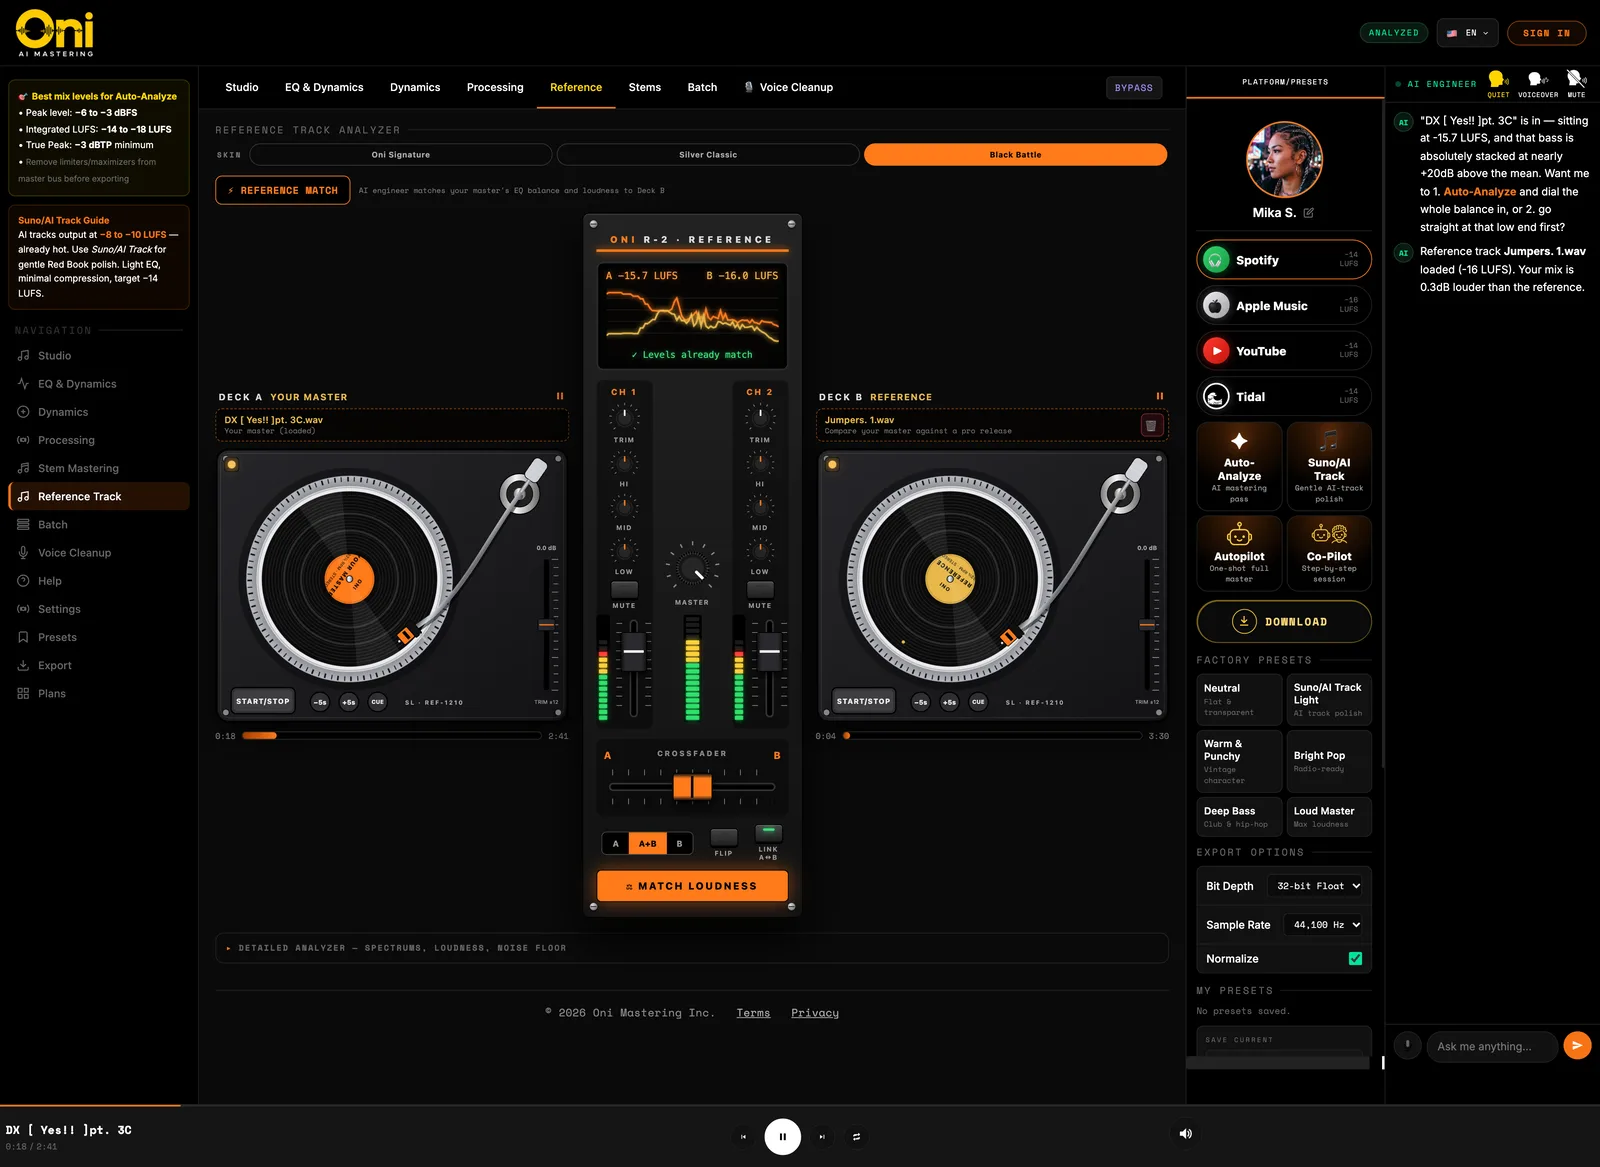Open the Batch tab
The image size is (1600, 1167).
[x=702, y=87]
